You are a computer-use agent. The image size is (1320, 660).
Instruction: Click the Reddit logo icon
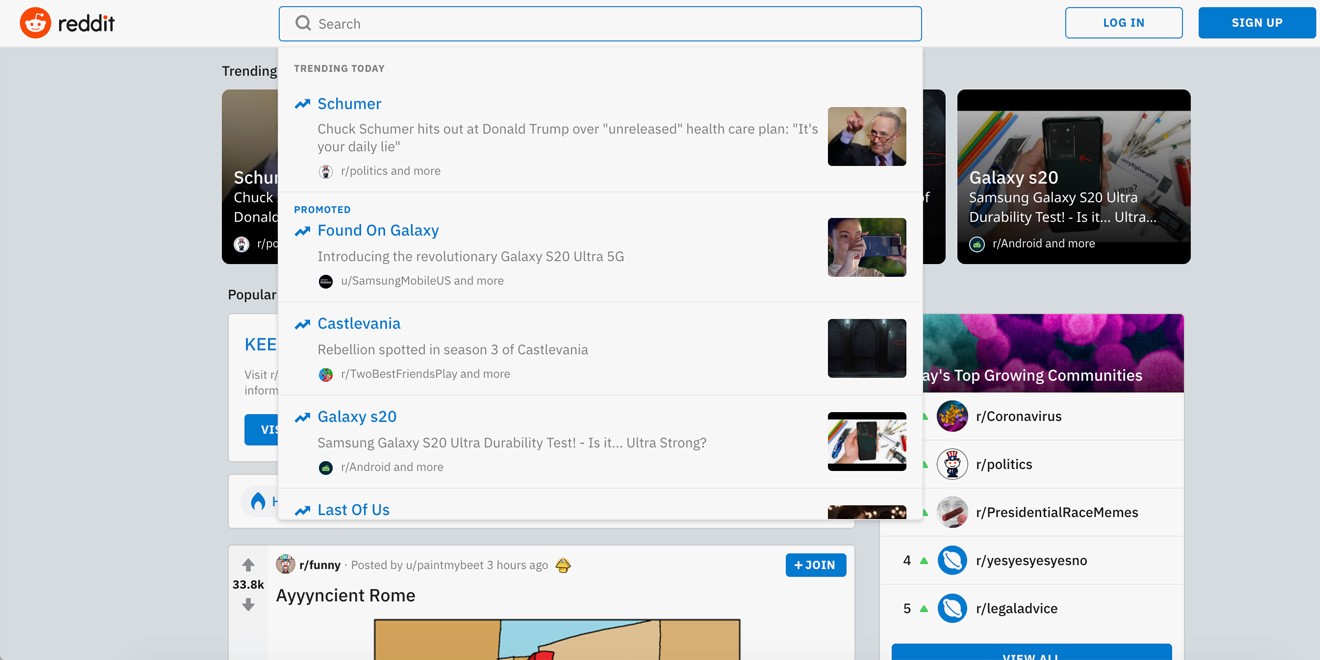coord(36,23)
